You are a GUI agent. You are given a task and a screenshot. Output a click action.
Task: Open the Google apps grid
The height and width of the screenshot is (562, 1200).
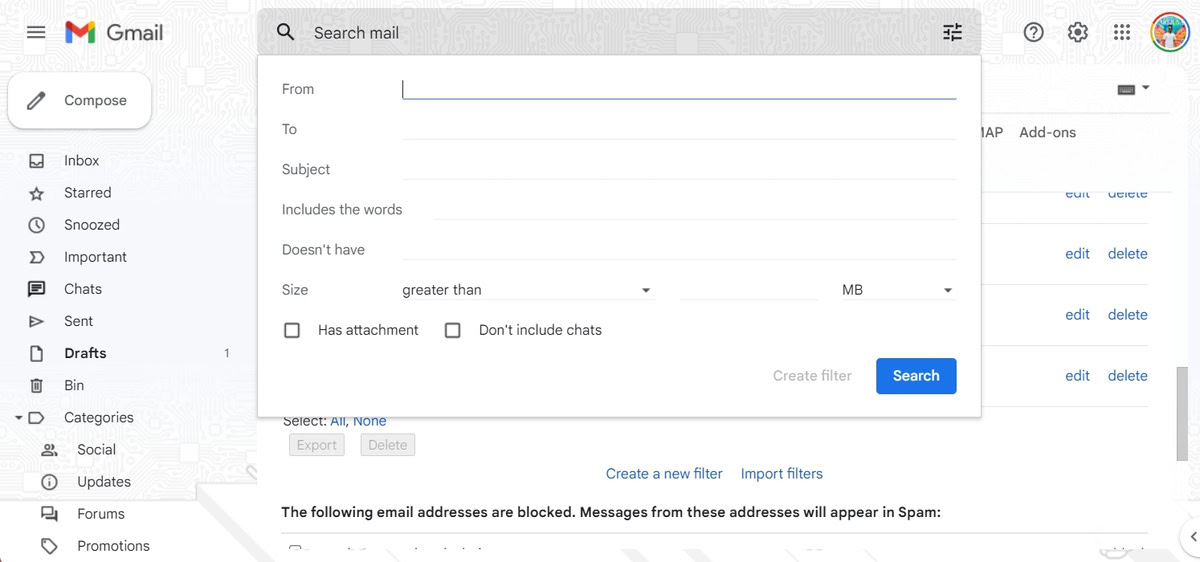pyautogui.click(x=1122, y=32)
